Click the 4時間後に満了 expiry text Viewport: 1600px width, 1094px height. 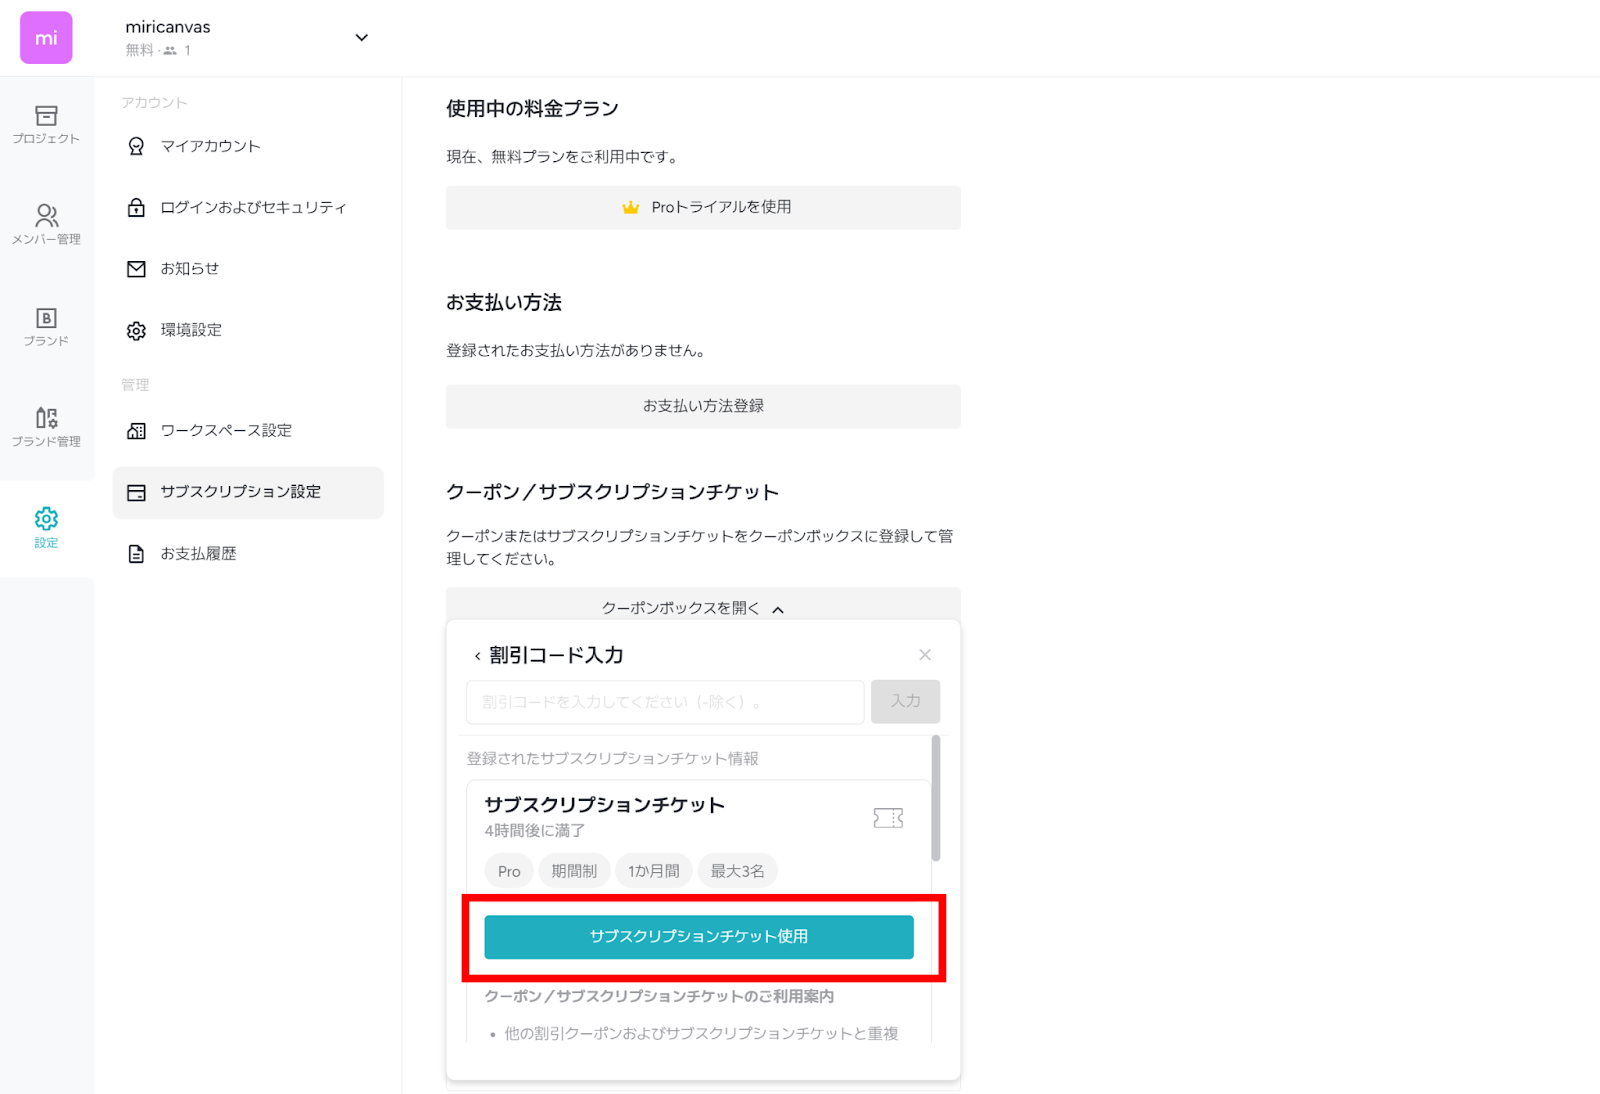tap(535, 831)
